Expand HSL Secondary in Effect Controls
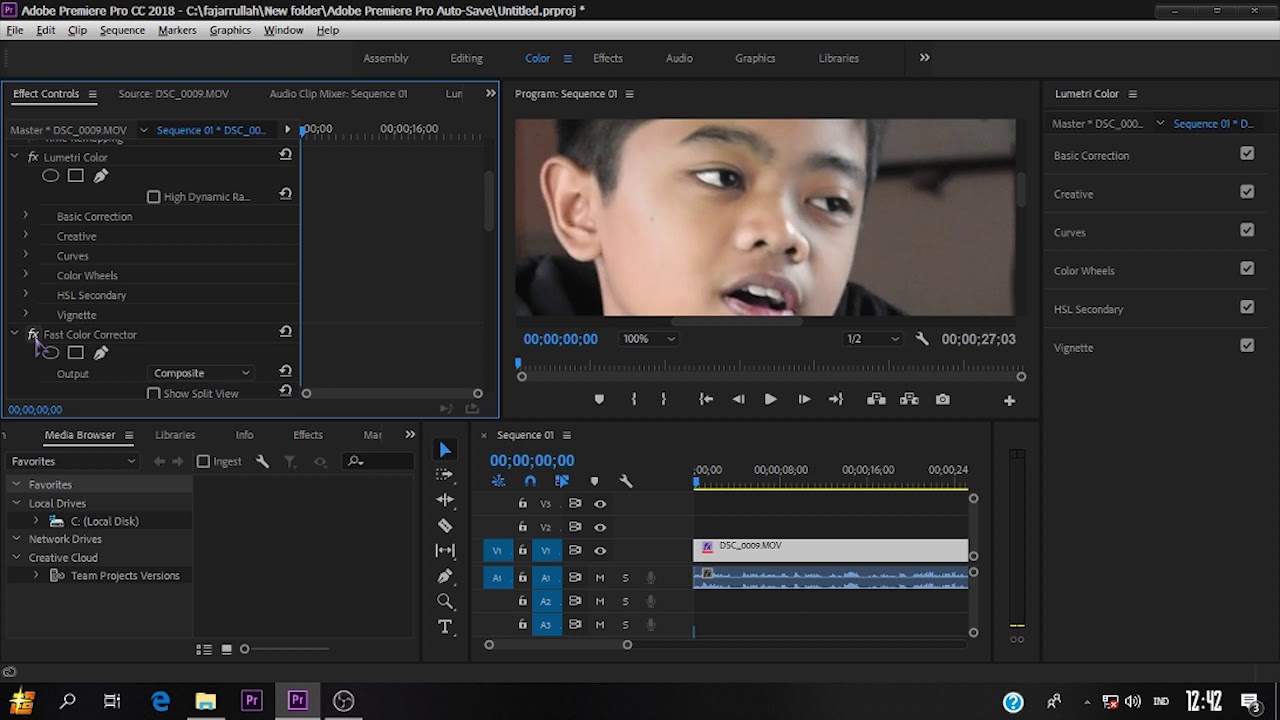 click(26, 295)
